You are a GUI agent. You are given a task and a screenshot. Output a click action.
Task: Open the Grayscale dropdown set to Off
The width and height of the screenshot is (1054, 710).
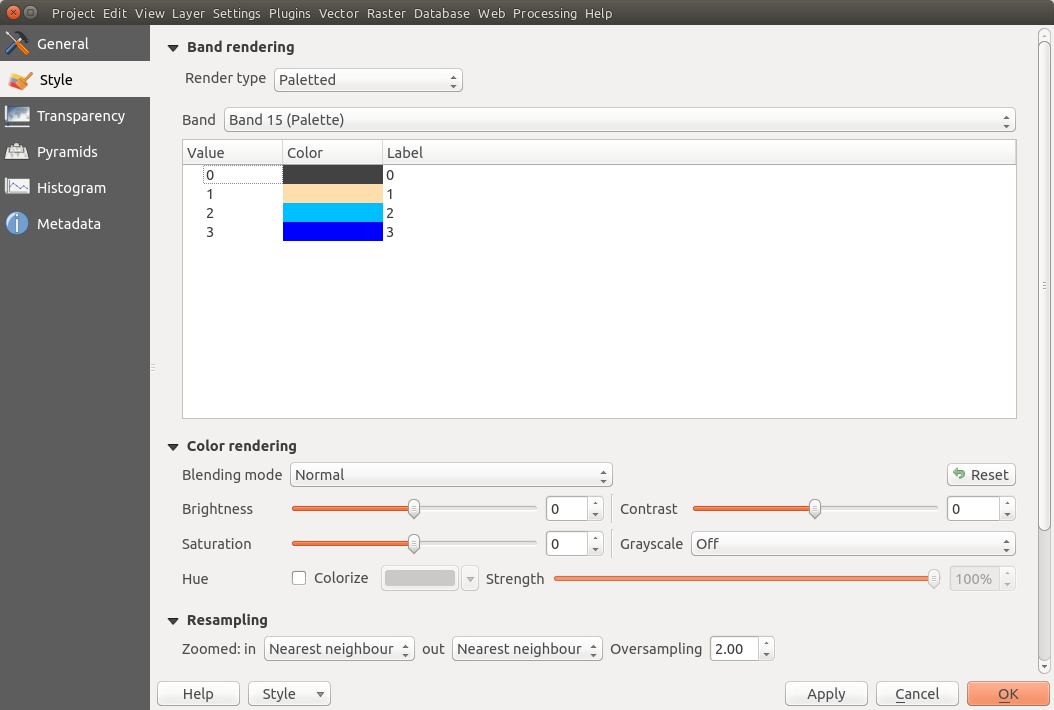point(853,544)
